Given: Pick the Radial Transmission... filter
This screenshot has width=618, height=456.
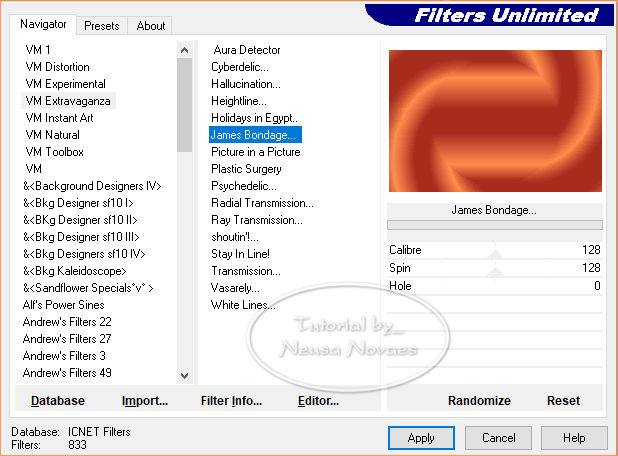Looking at the screenshot, I should pos(262,203).
